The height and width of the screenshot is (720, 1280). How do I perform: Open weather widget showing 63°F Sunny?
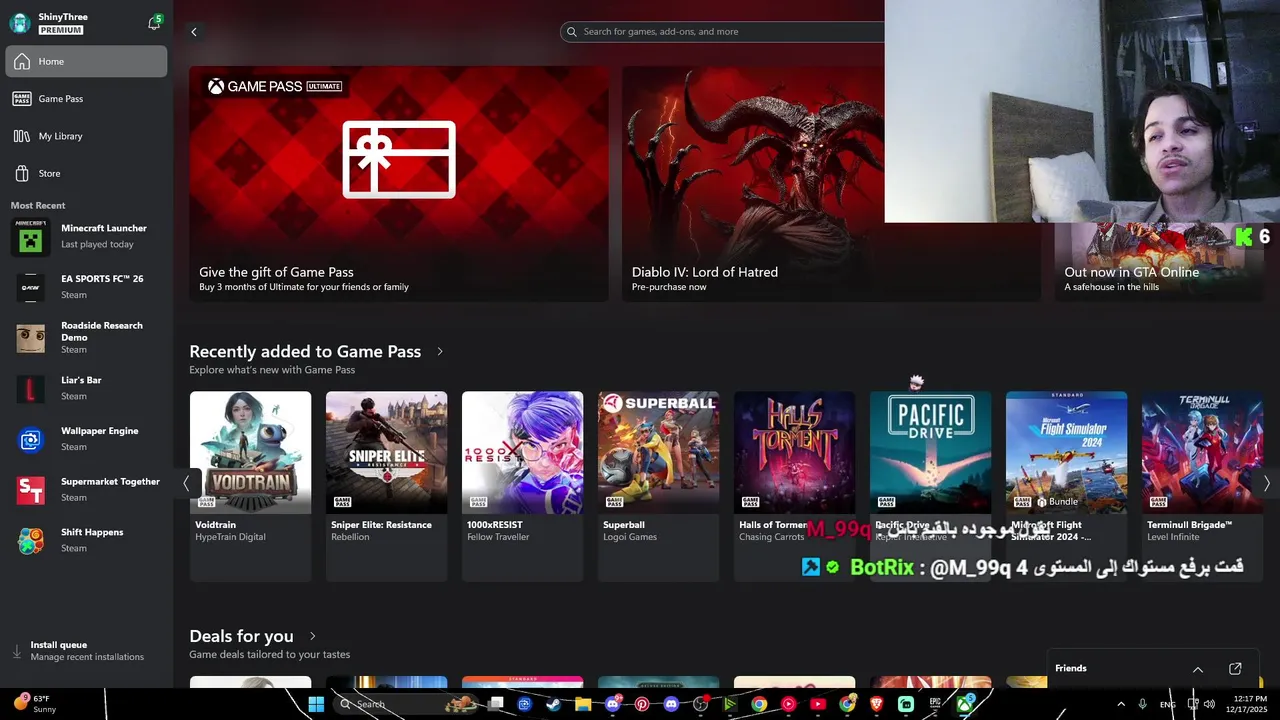35,704
